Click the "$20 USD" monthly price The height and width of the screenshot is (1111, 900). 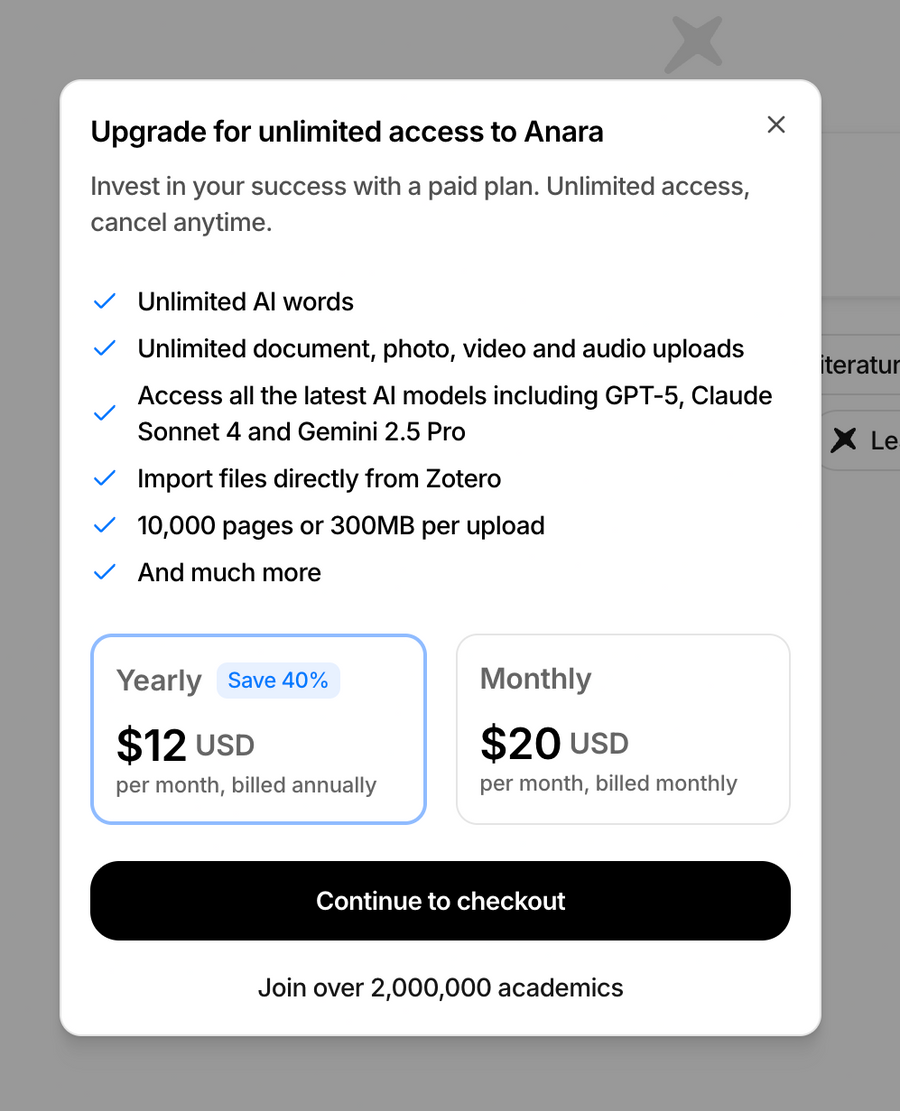pos(555,743)
